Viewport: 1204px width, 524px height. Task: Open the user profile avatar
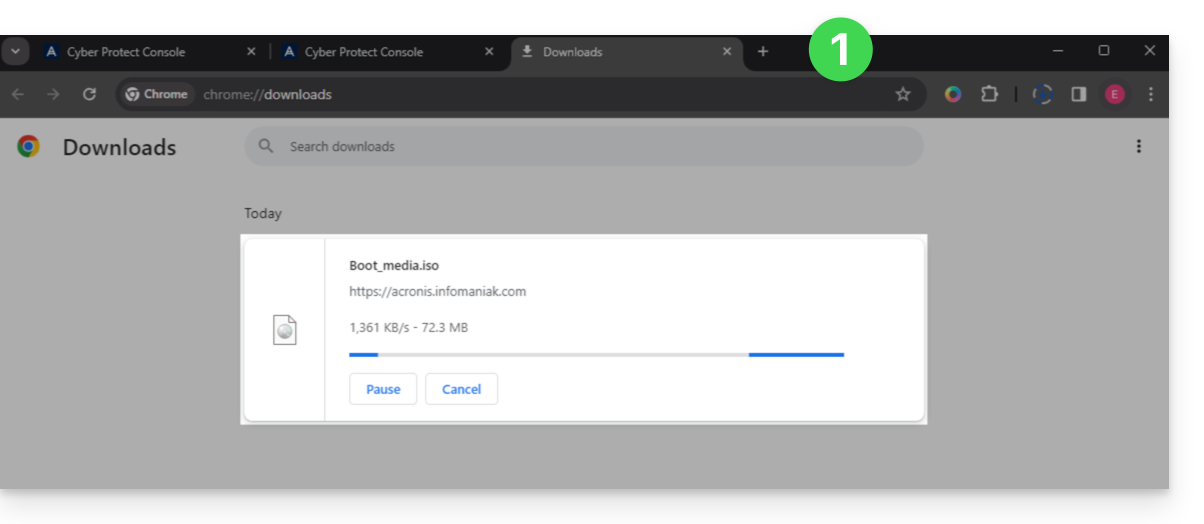[x=1114, y=94]
